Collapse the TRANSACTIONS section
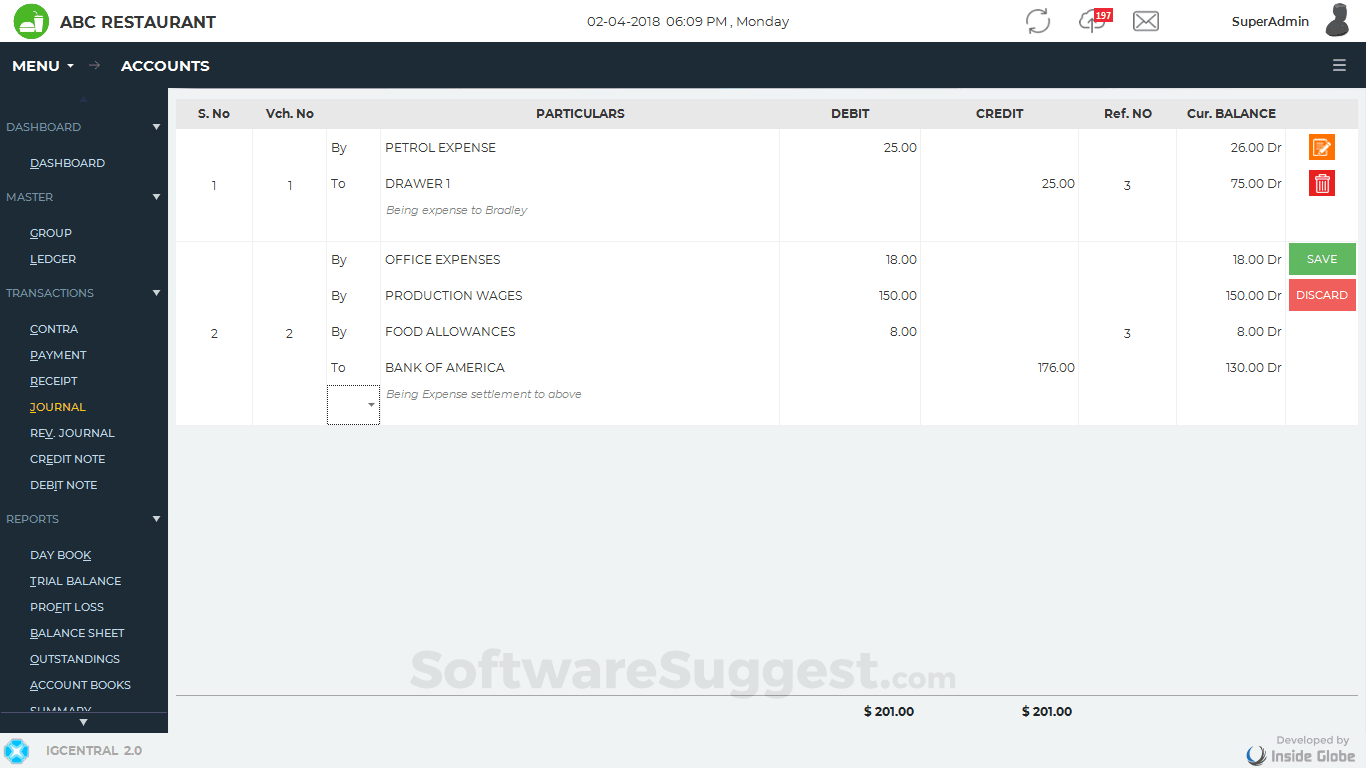The image size is (1366, 768). (155, 292)
